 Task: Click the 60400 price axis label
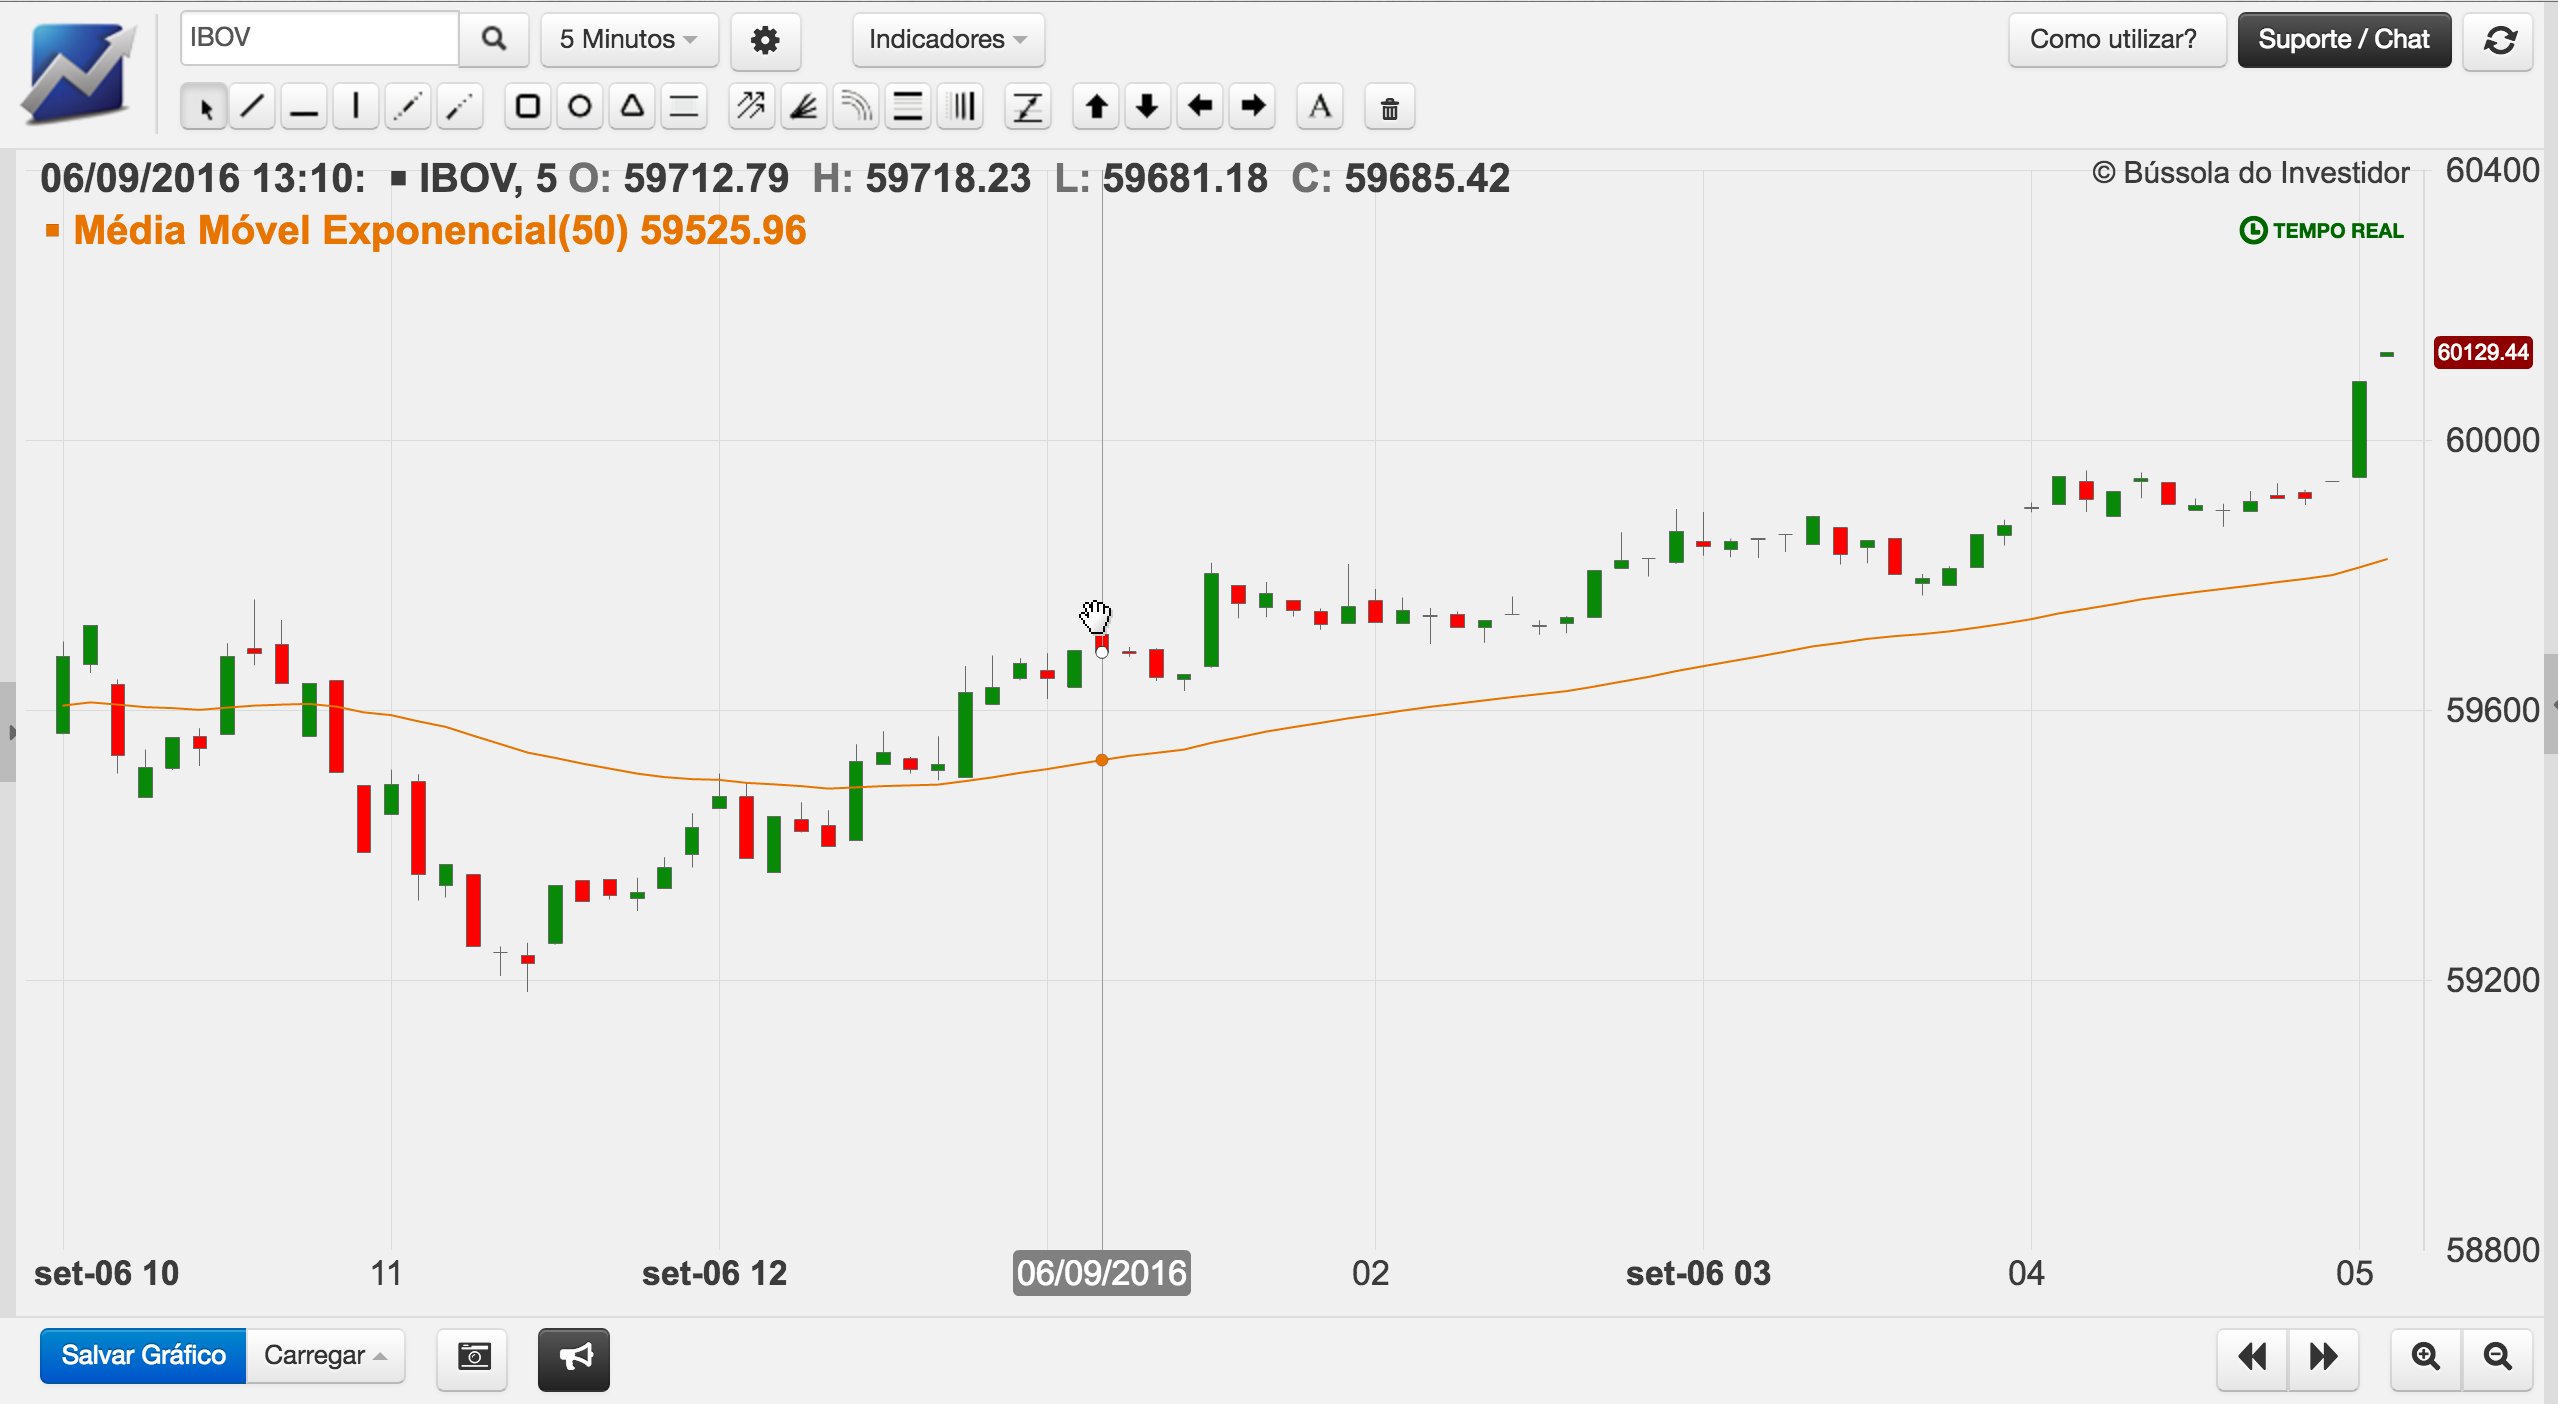coord(2492,170)
